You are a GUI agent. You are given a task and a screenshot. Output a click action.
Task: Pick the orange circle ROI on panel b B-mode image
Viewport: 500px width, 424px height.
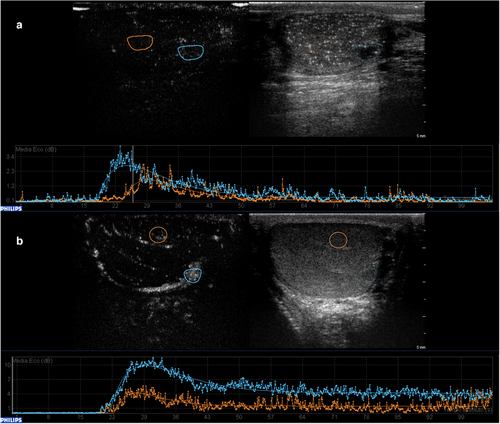pyautogui.click(x=338, y=240)
